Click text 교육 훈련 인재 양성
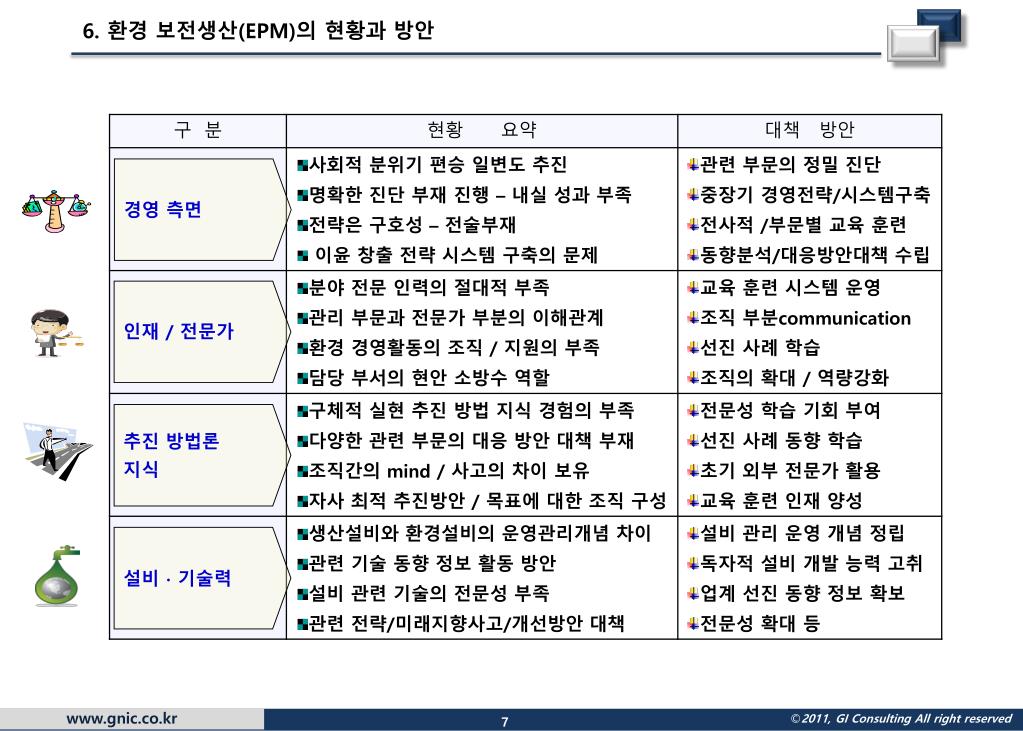This screenshot has width=1023, height=731. coord(781,501)
